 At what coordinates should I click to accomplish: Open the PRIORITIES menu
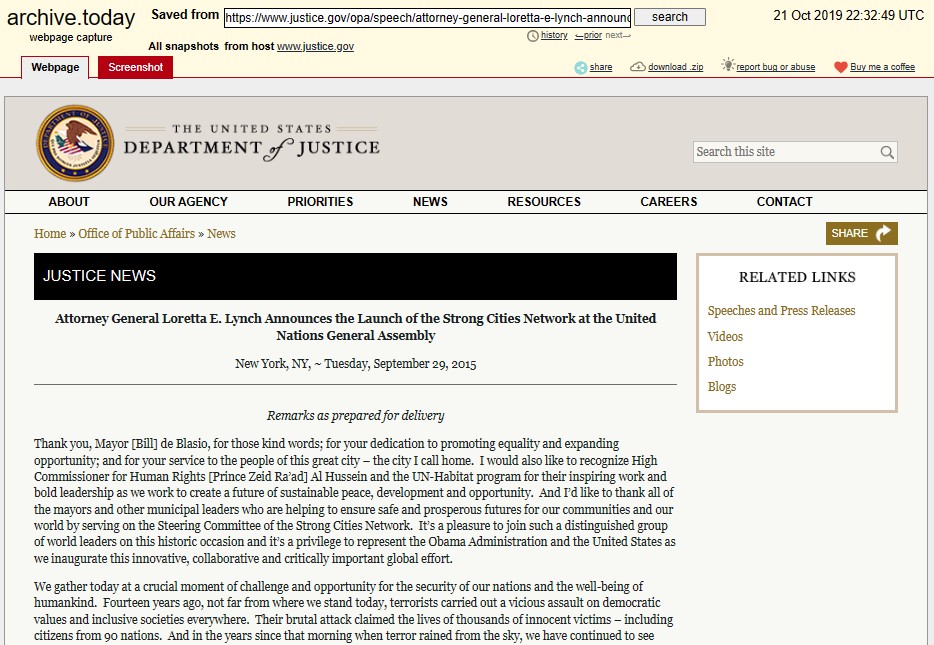(320, 202)
